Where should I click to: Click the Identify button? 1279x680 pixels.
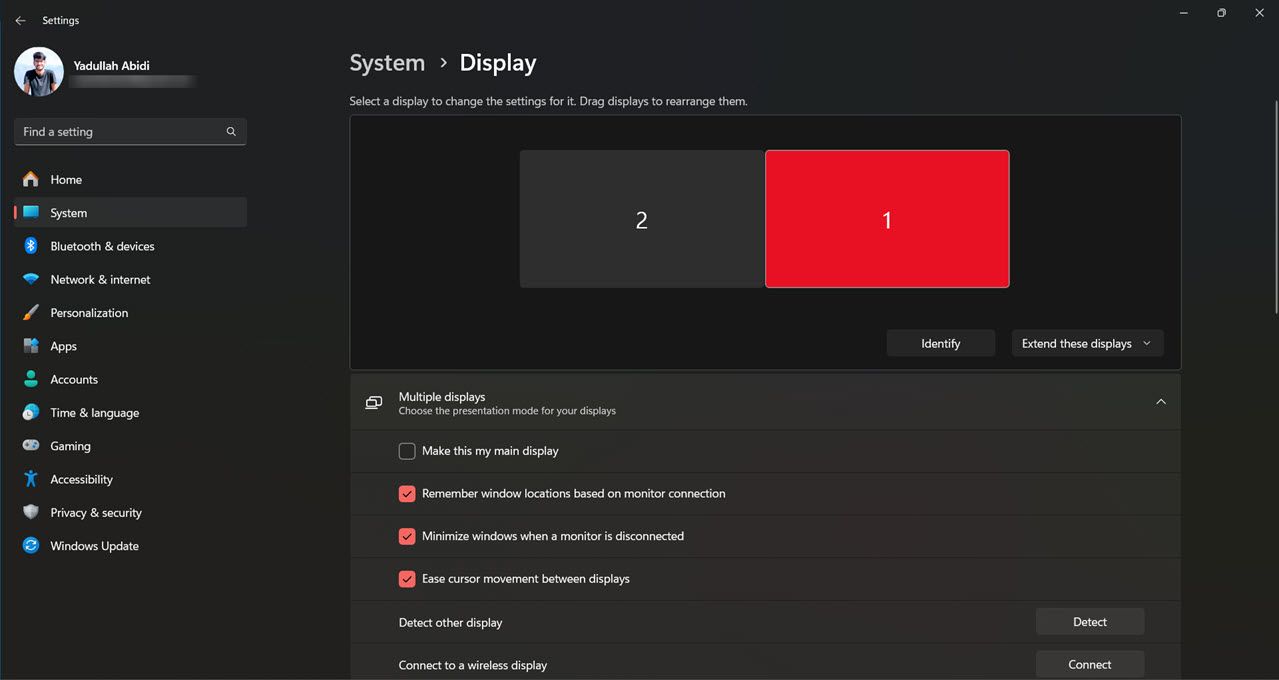pyautogui.click(x=940, y=343)
